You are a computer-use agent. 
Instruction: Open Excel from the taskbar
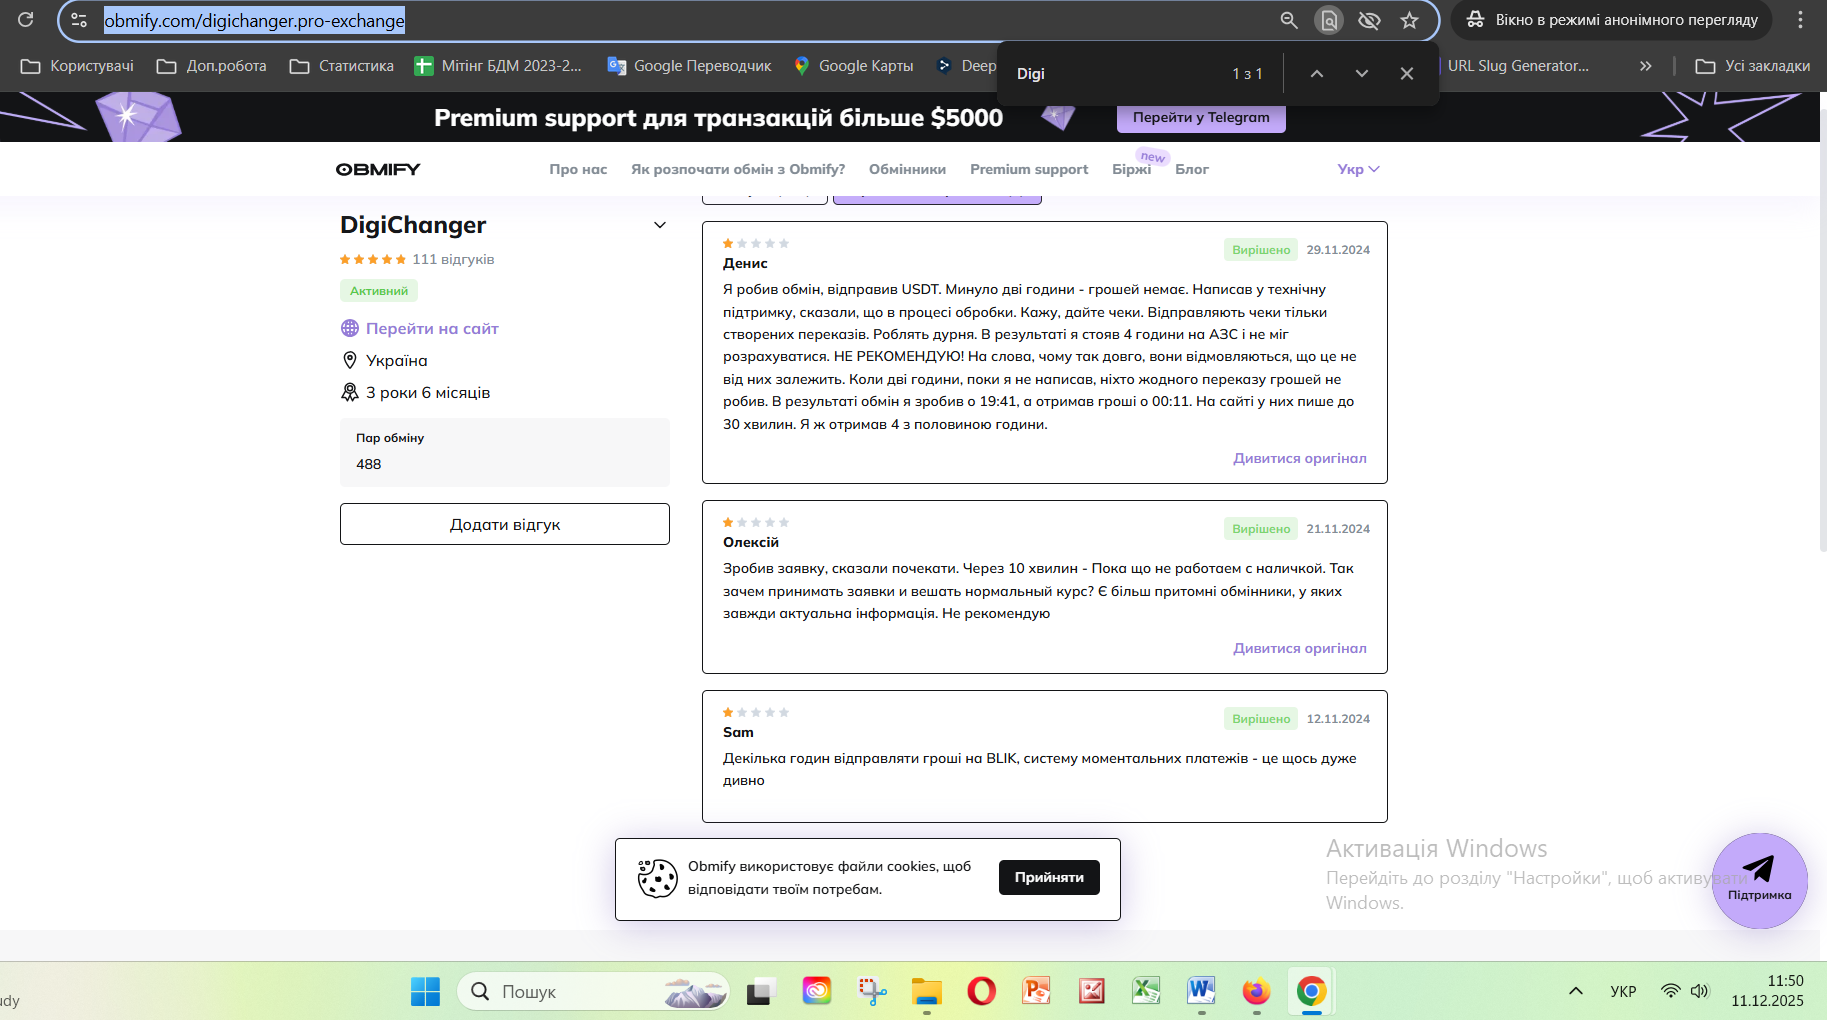point(1146,992)
